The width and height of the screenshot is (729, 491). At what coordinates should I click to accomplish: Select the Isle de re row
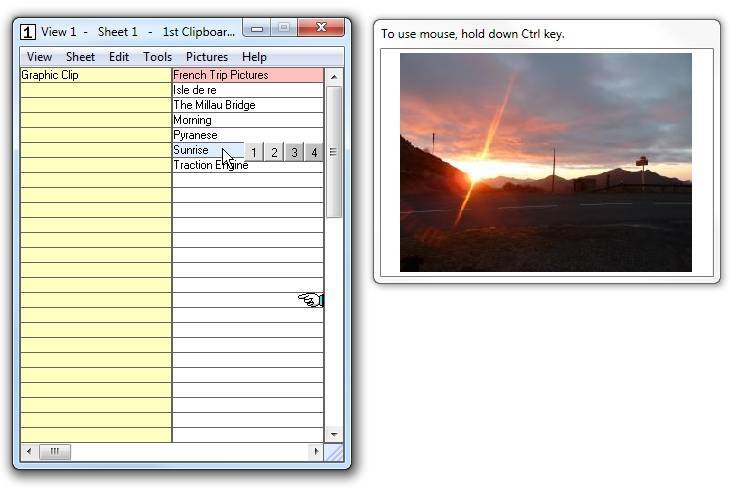click(248, 90)
